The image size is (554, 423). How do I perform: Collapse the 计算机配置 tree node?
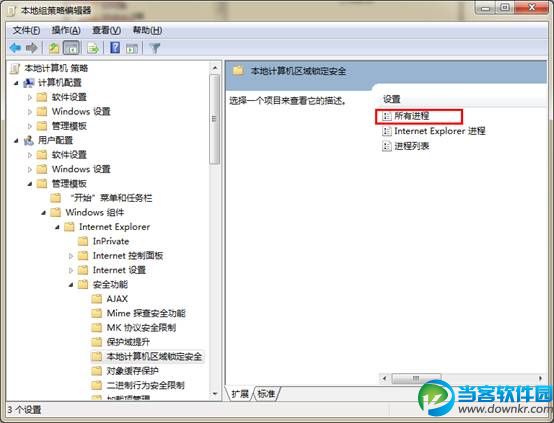pos(16,83)
